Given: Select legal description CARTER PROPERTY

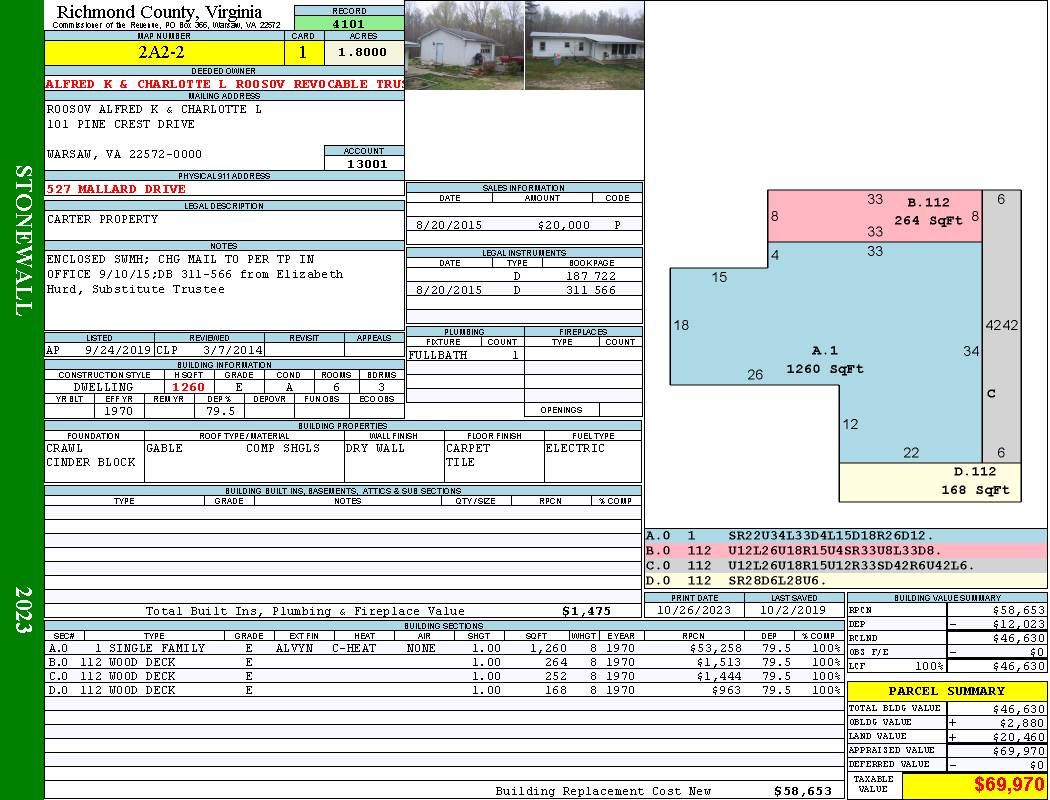Looking at the screenshot, I should point(102,220).
